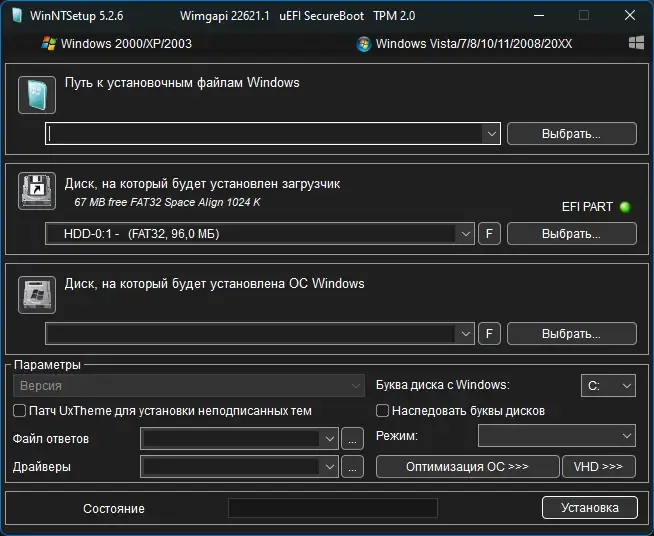Expand the Windows installation drive dropdown
Screen dimensions: 654x536
[465, 334]
